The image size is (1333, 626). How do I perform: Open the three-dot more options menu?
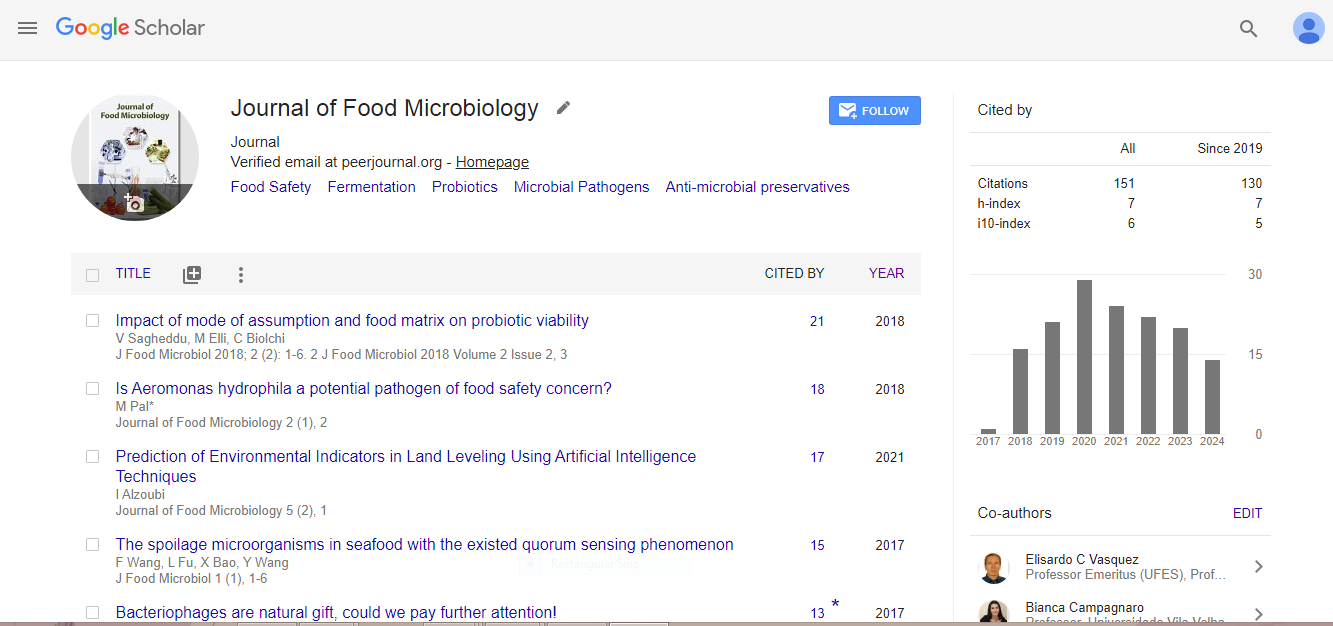click(x=240, y=274)
